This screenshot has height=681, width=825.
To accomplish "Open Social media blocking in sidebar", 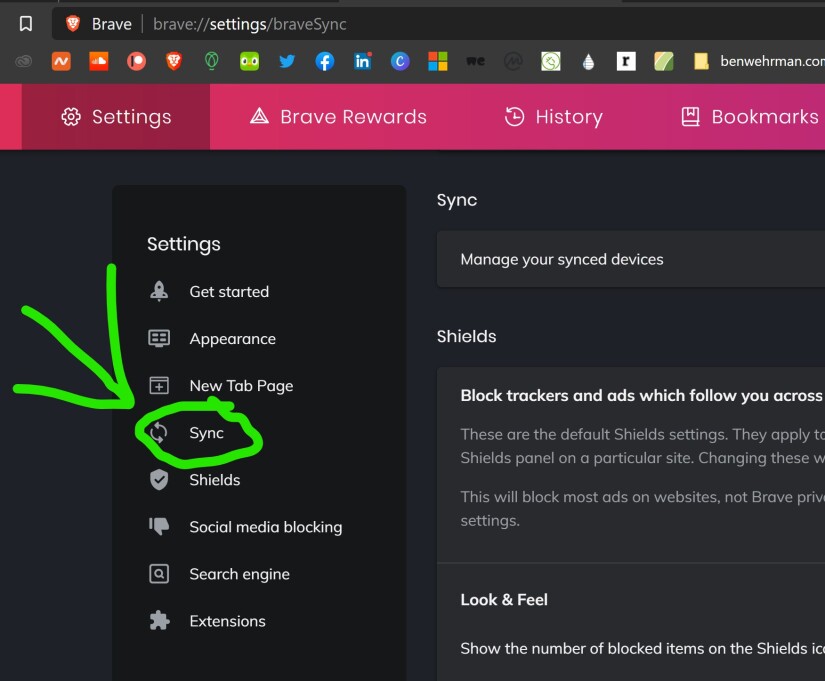I will click(245, 527).
